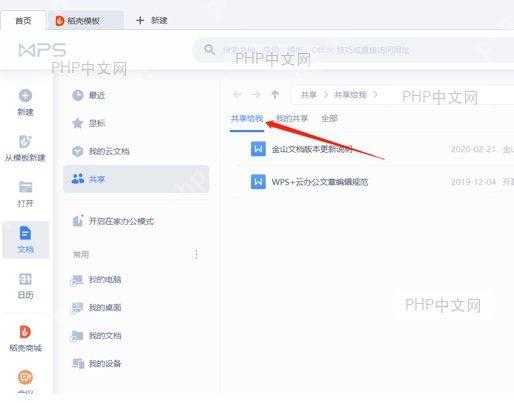
Task: Click the document icon of WPS+云办公文章编辑规范
Action: click(x=258, y=182)
